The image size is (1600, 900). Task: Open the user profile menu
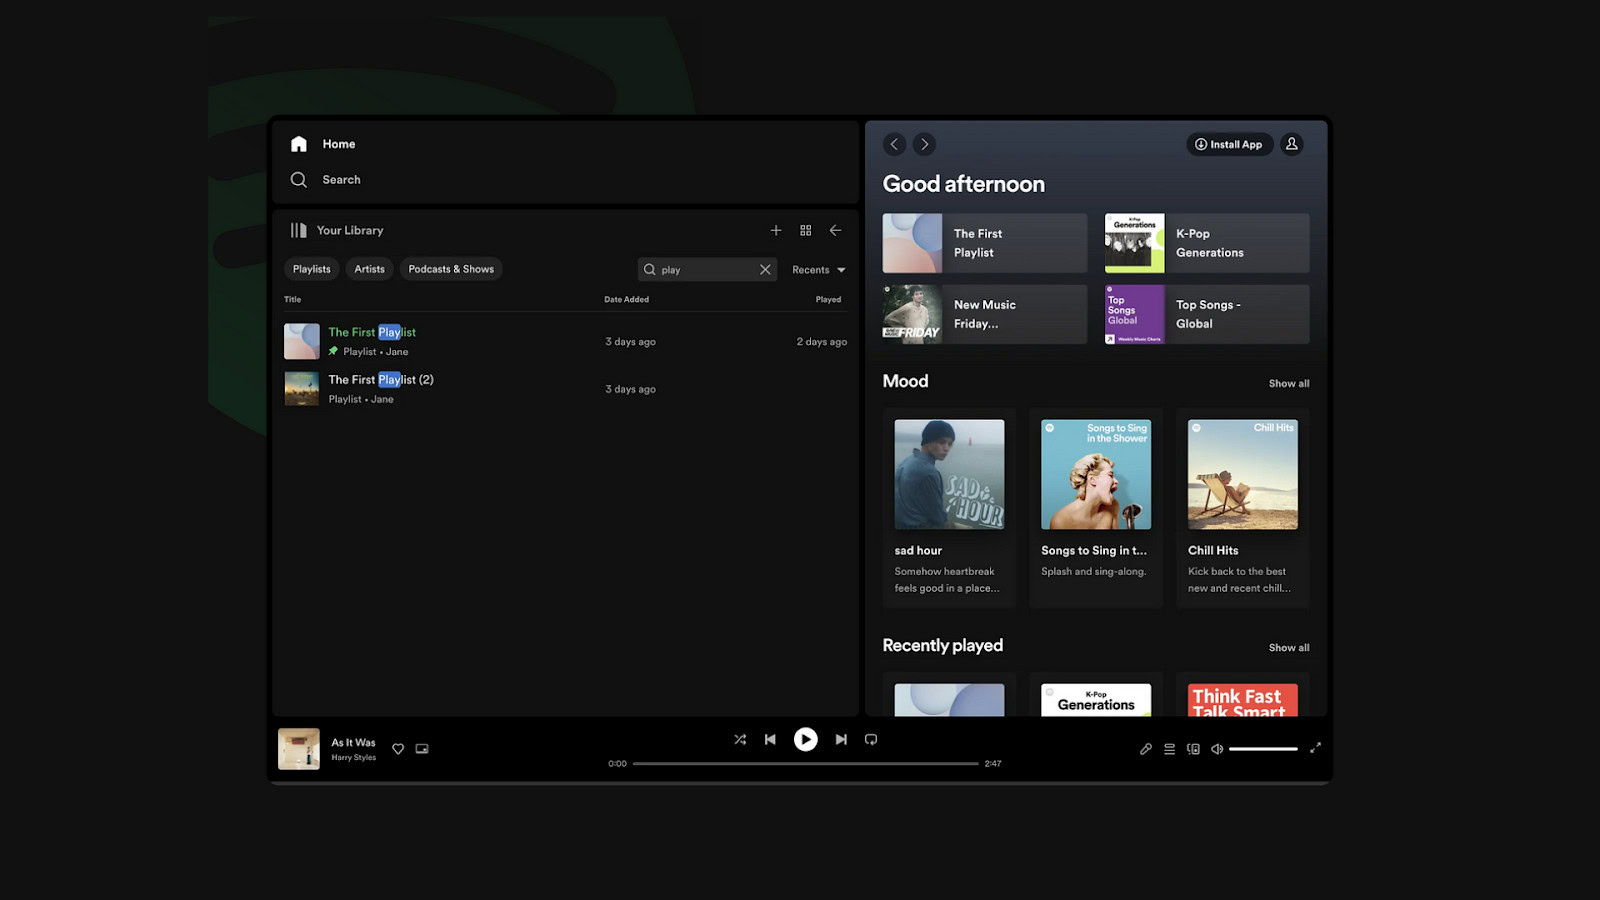pyautogui.click(x=1292, y=144)
